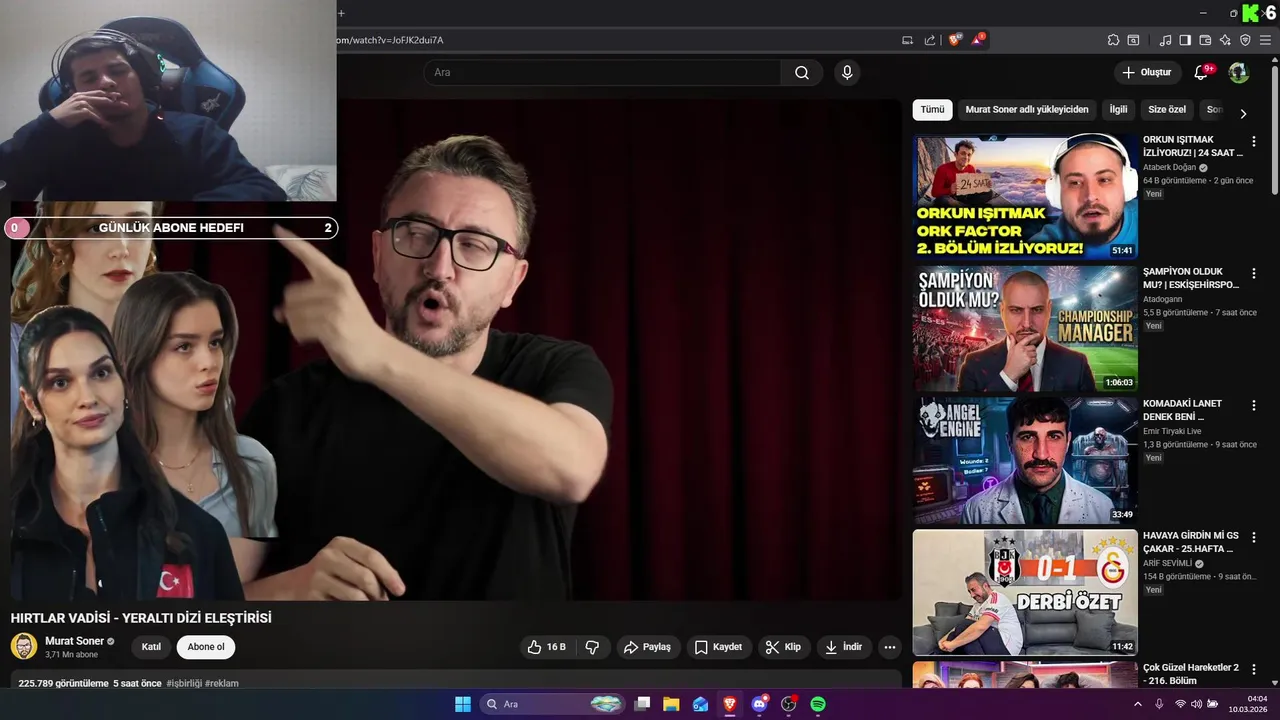Focus the YouTube Ara search field
Screen dimensions: 1280x720
tap(601, 73)
